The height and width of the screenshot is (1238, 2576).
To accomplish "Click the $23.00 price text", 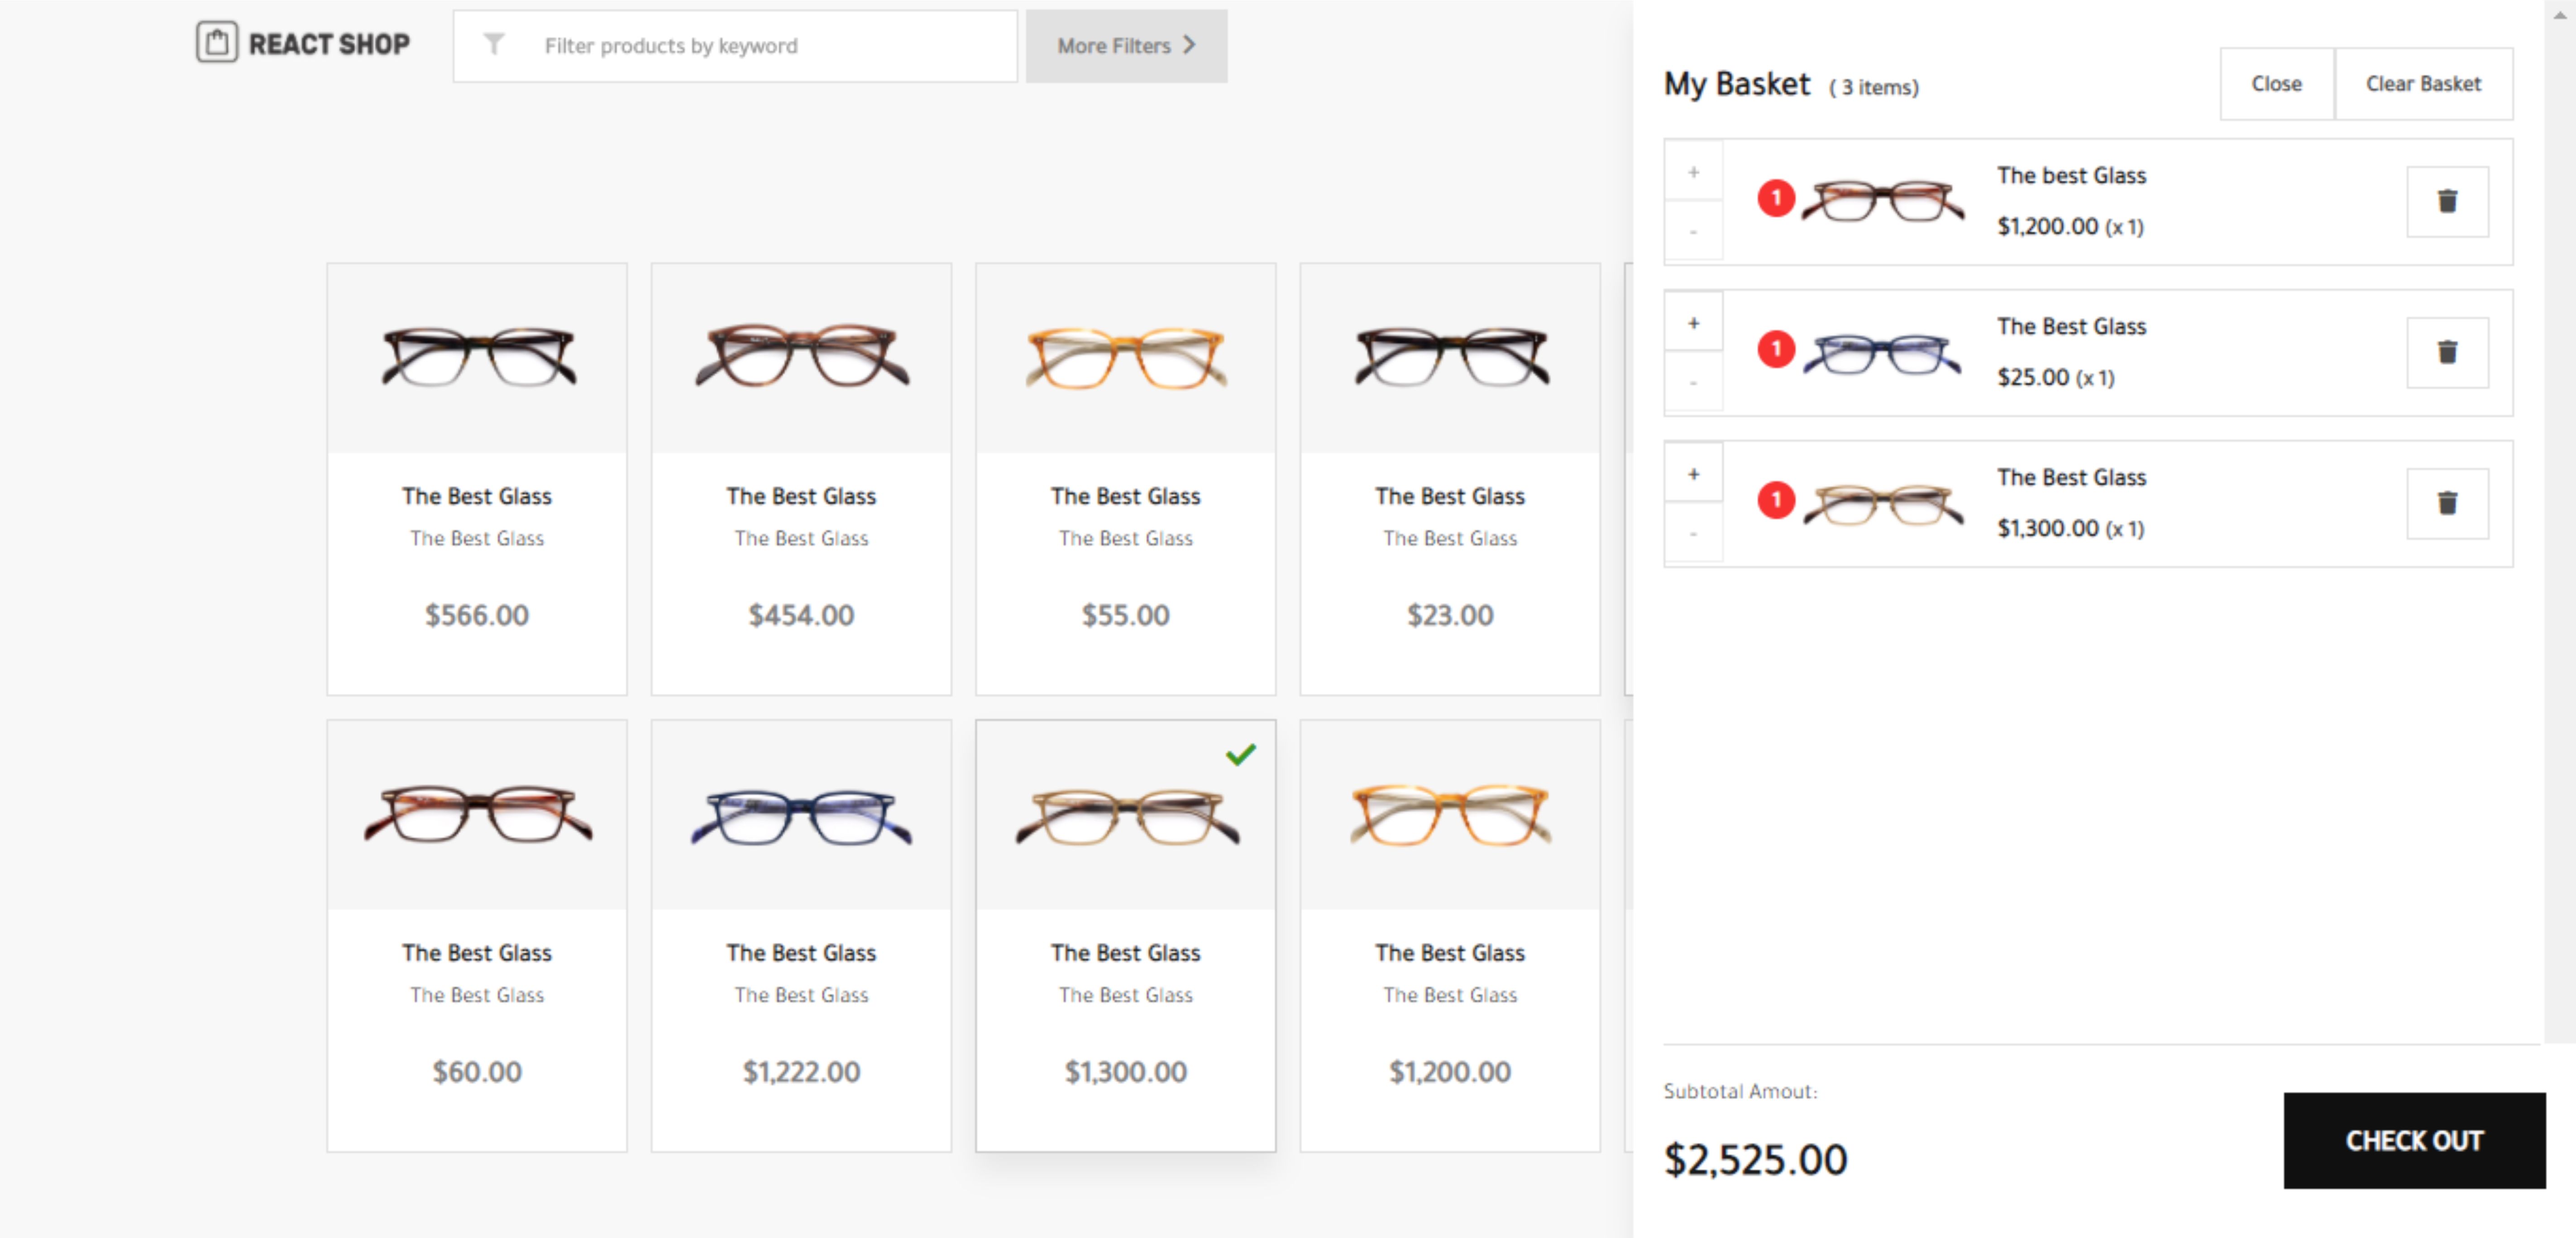I will pyautogui.click(x=1450, y=615).
